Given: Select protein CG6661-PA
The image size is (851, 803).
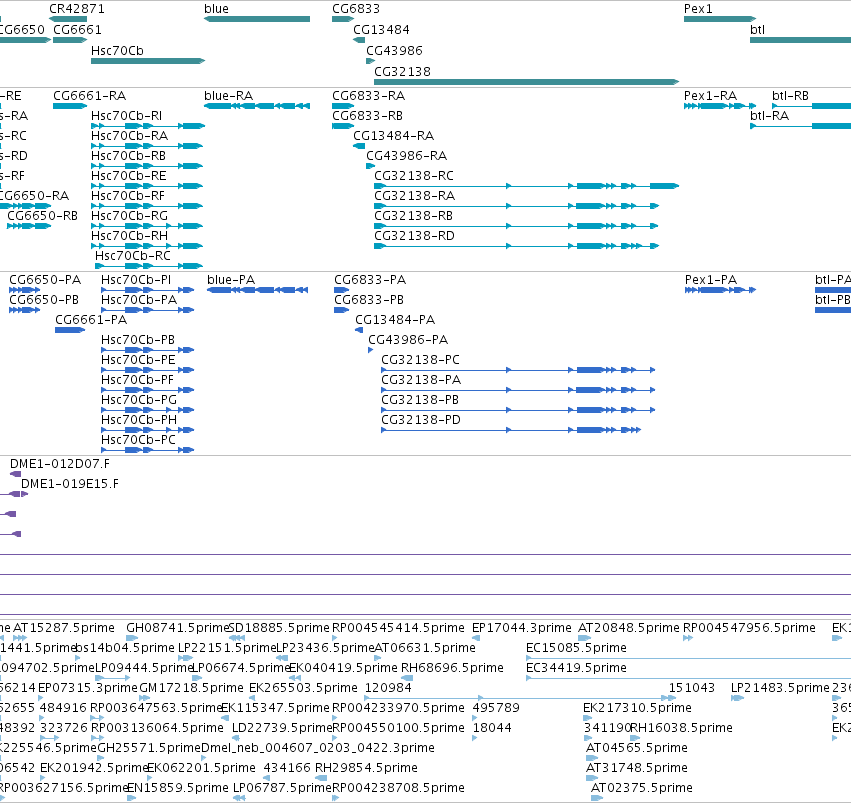Looking at the screenshot, I should (69, 330).
